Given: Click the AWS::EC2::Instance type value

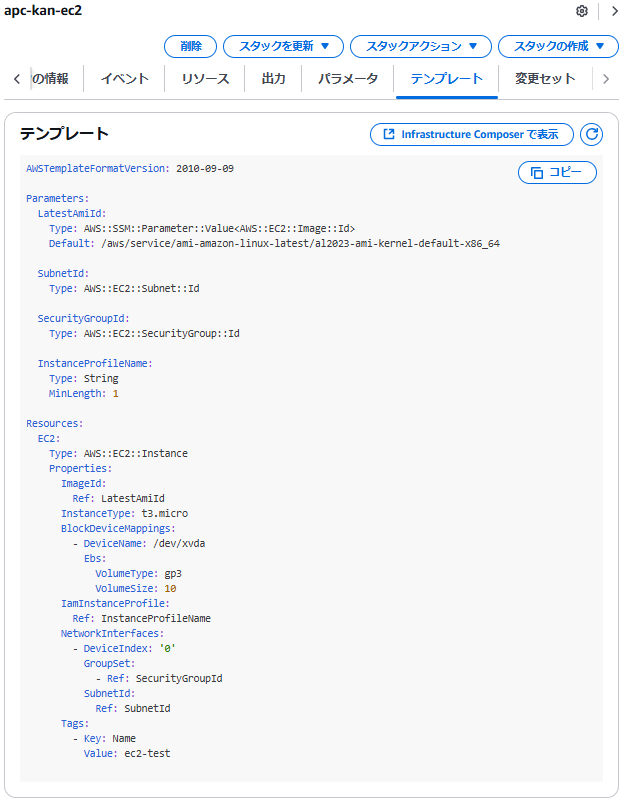Looking at the screenshot, I should [136, 453].
